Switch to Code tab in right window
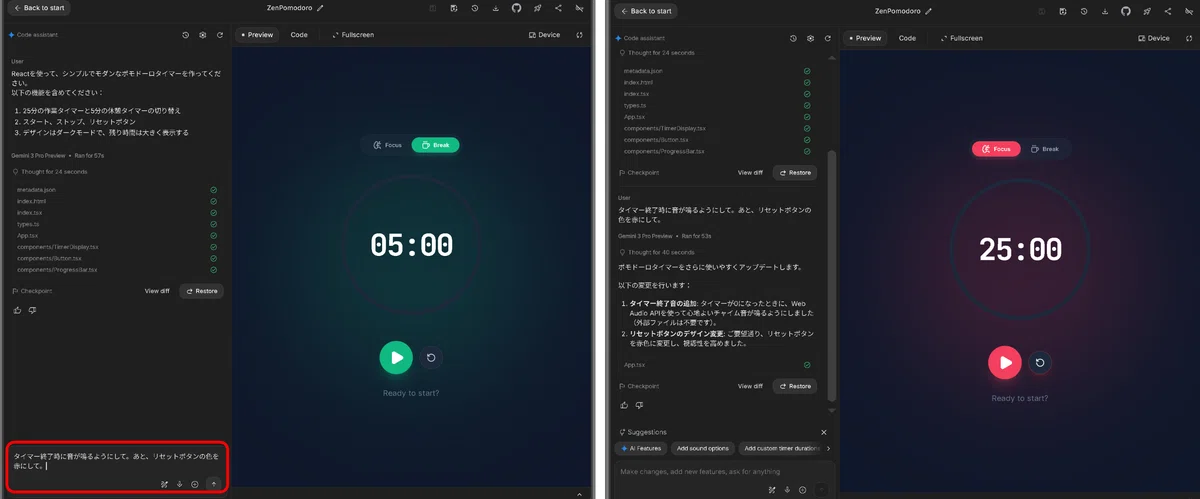 coord(907,38)
